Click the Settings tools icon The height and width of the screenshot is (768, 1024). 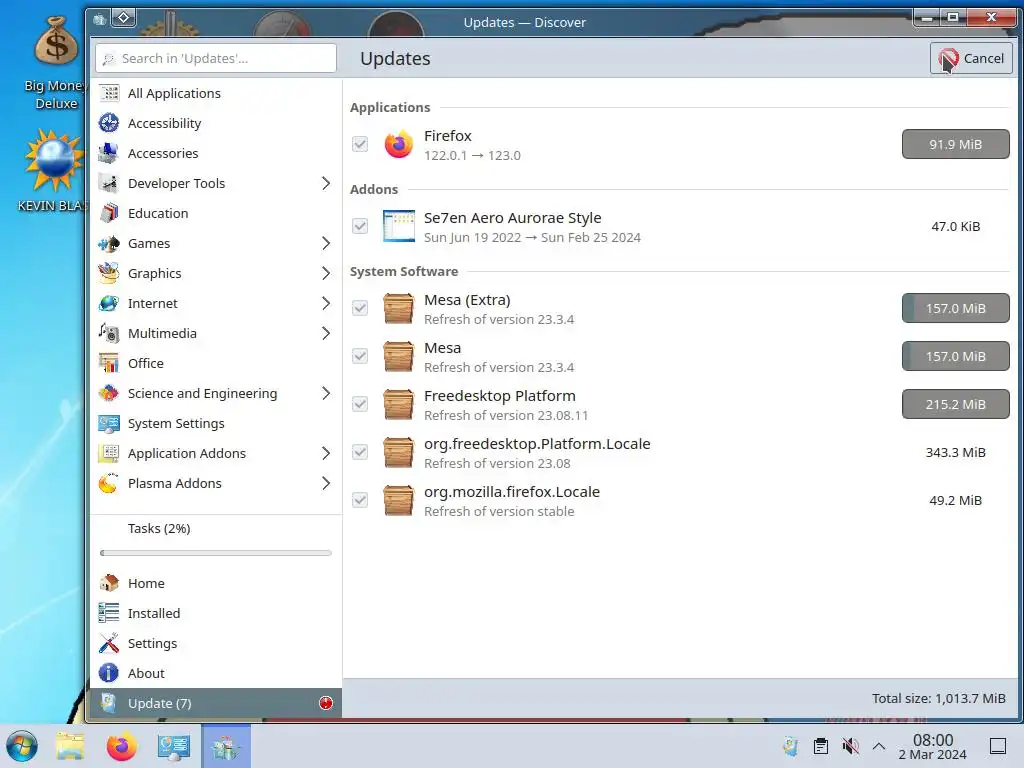coord(109,643)
